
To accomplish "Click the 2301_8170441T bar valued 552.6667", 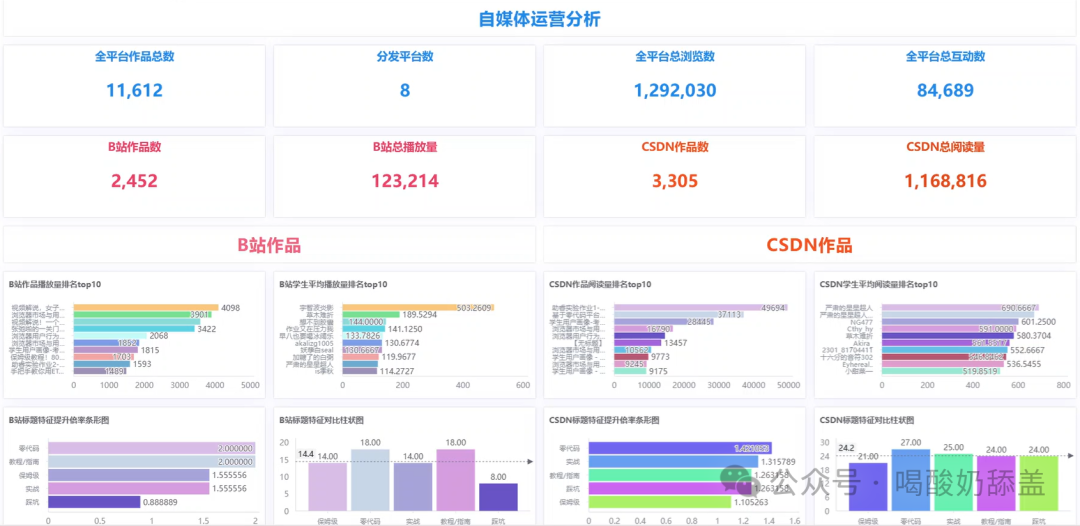I will coord(944,350).
